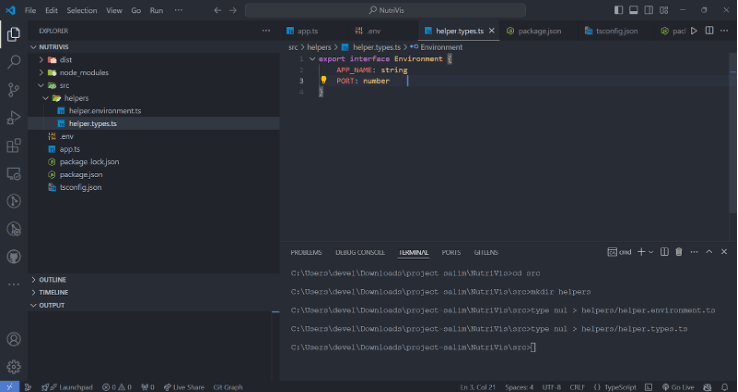Maximize the panel size chevron
Viewport: 738px width, 392px height.
pyautogui.click(x=709, y=252)
